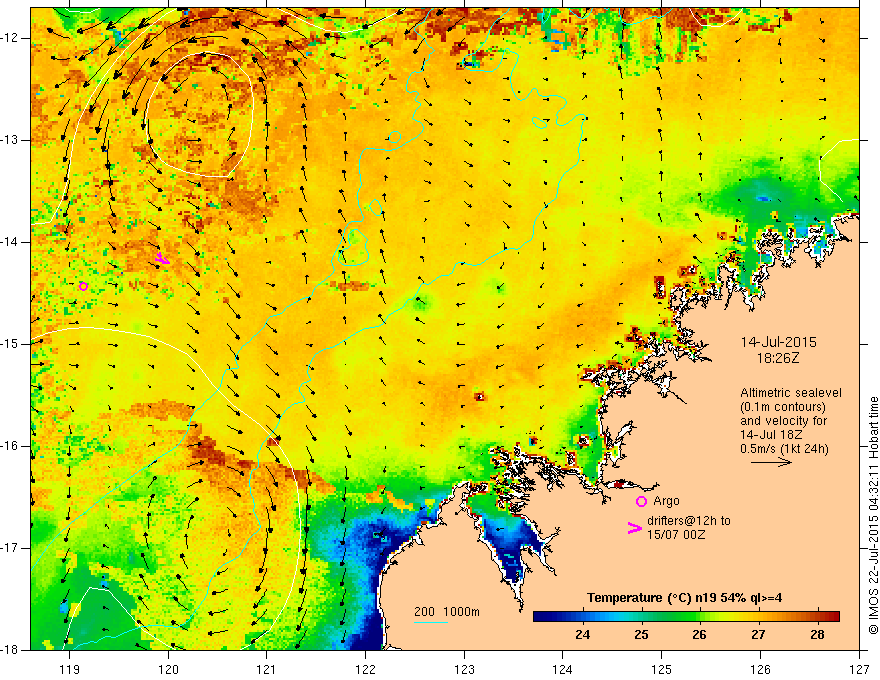Image resolution: width=880 pixels, height=680 pixels.
Task: Click the 26 value on temperature scale
Action: click(x=699, y=635)
